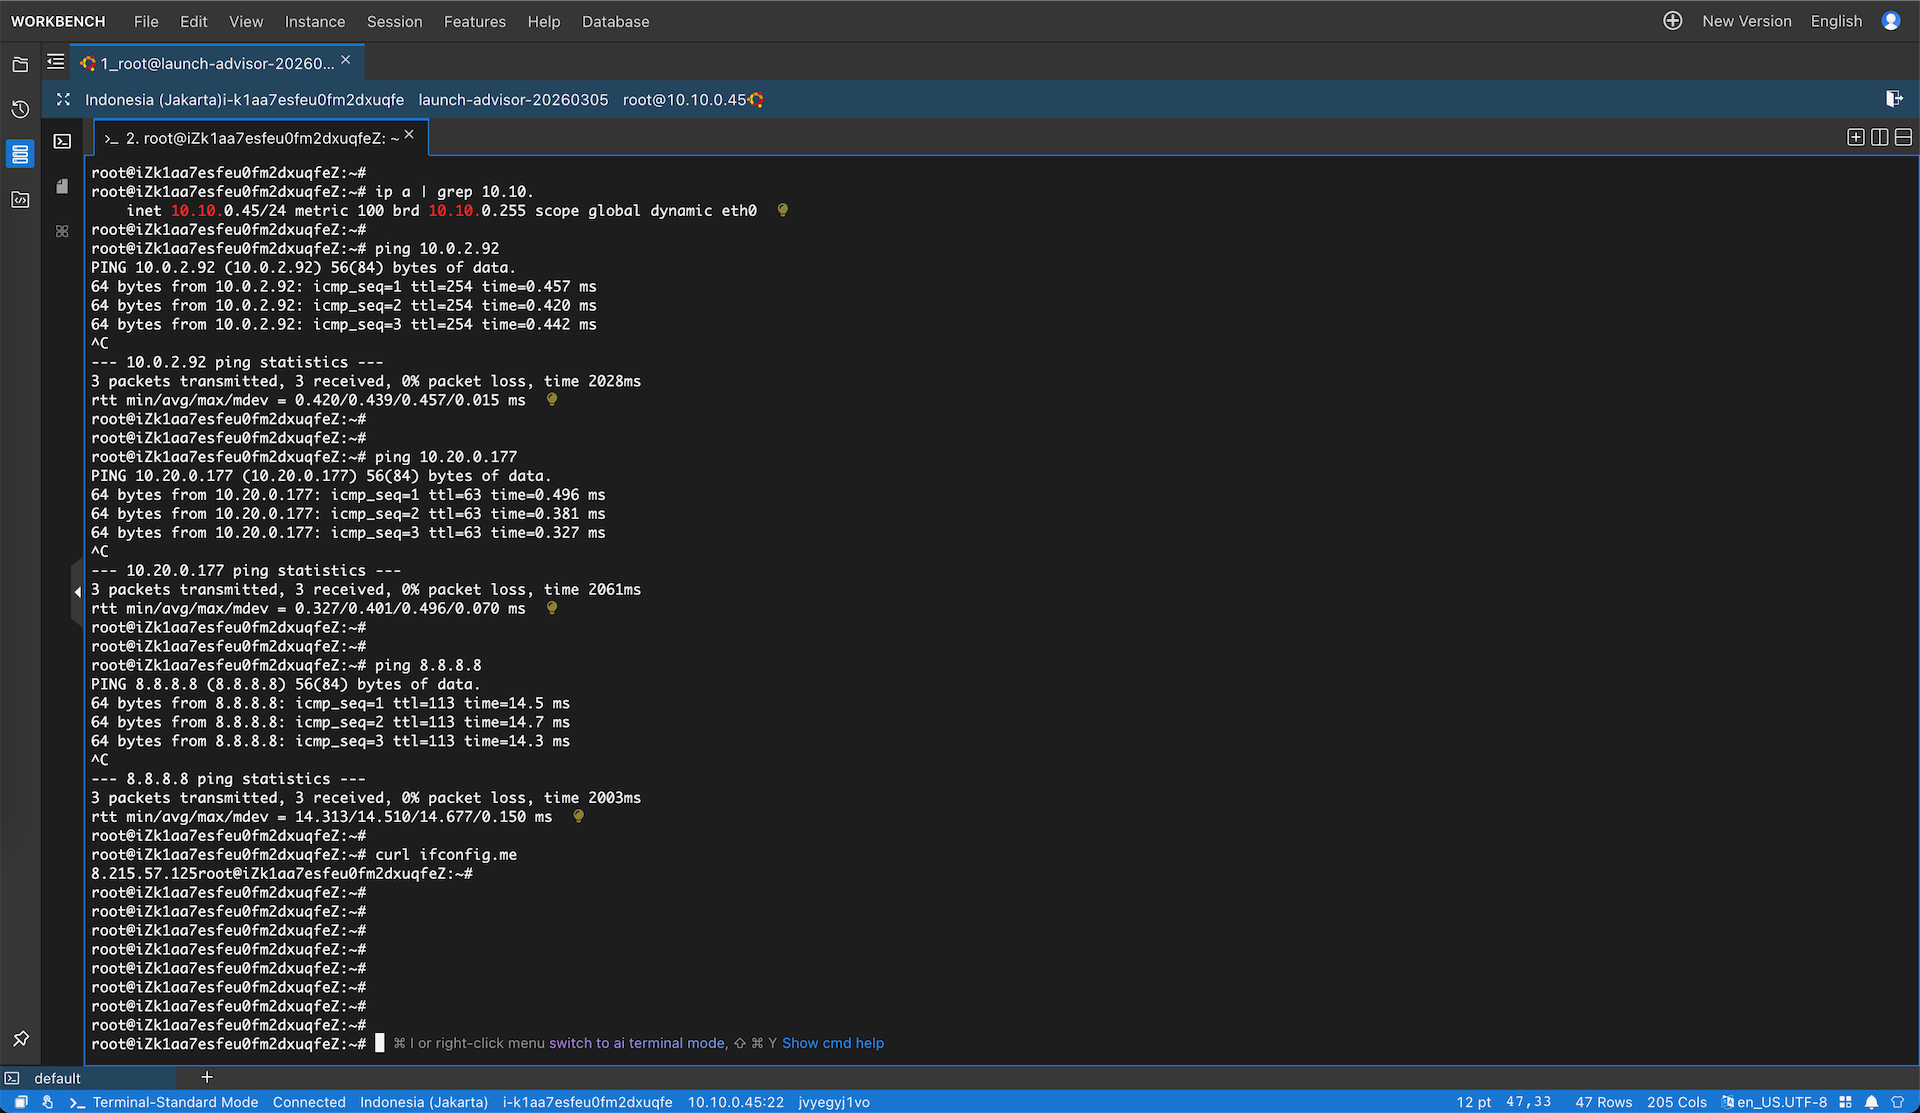Split the terminal vertically with the split icon
Screen dimensions: 1920x1113
click(x=1879, y=137)
